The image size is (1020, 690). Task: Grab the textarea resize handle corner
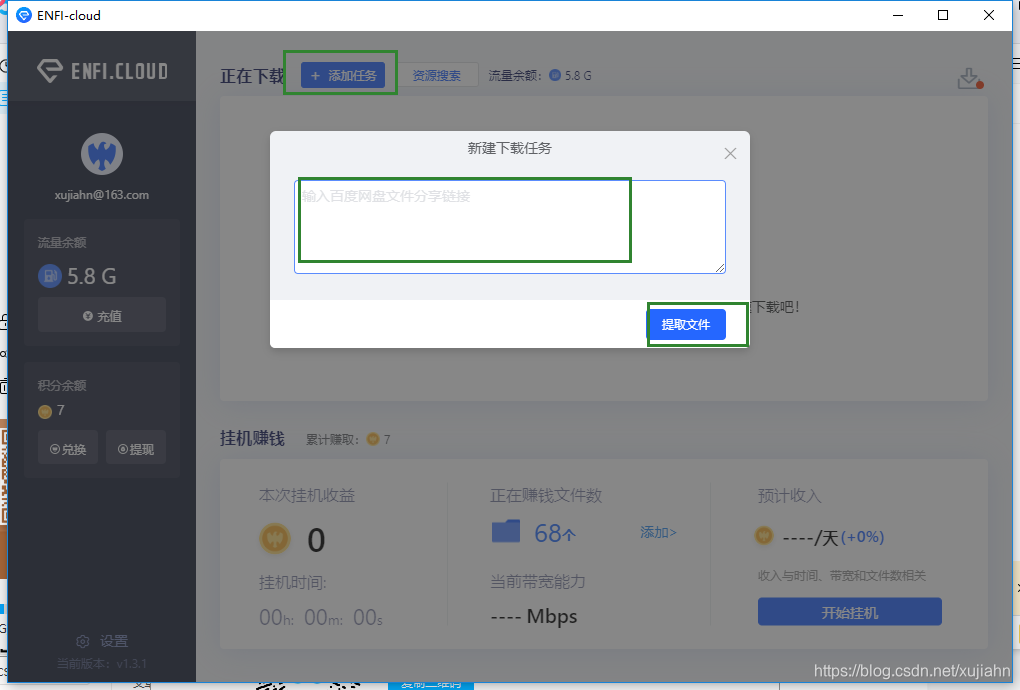(x=720, y=268)
